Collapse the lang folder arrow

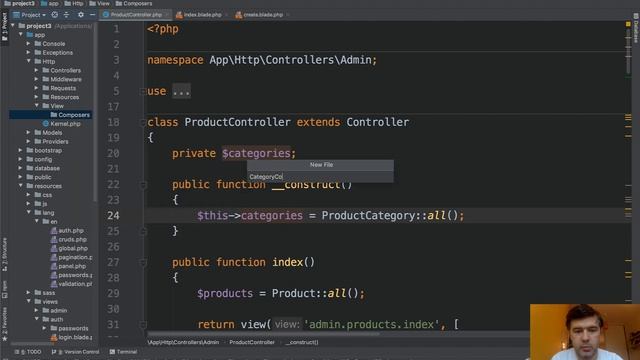pos(28,213)
